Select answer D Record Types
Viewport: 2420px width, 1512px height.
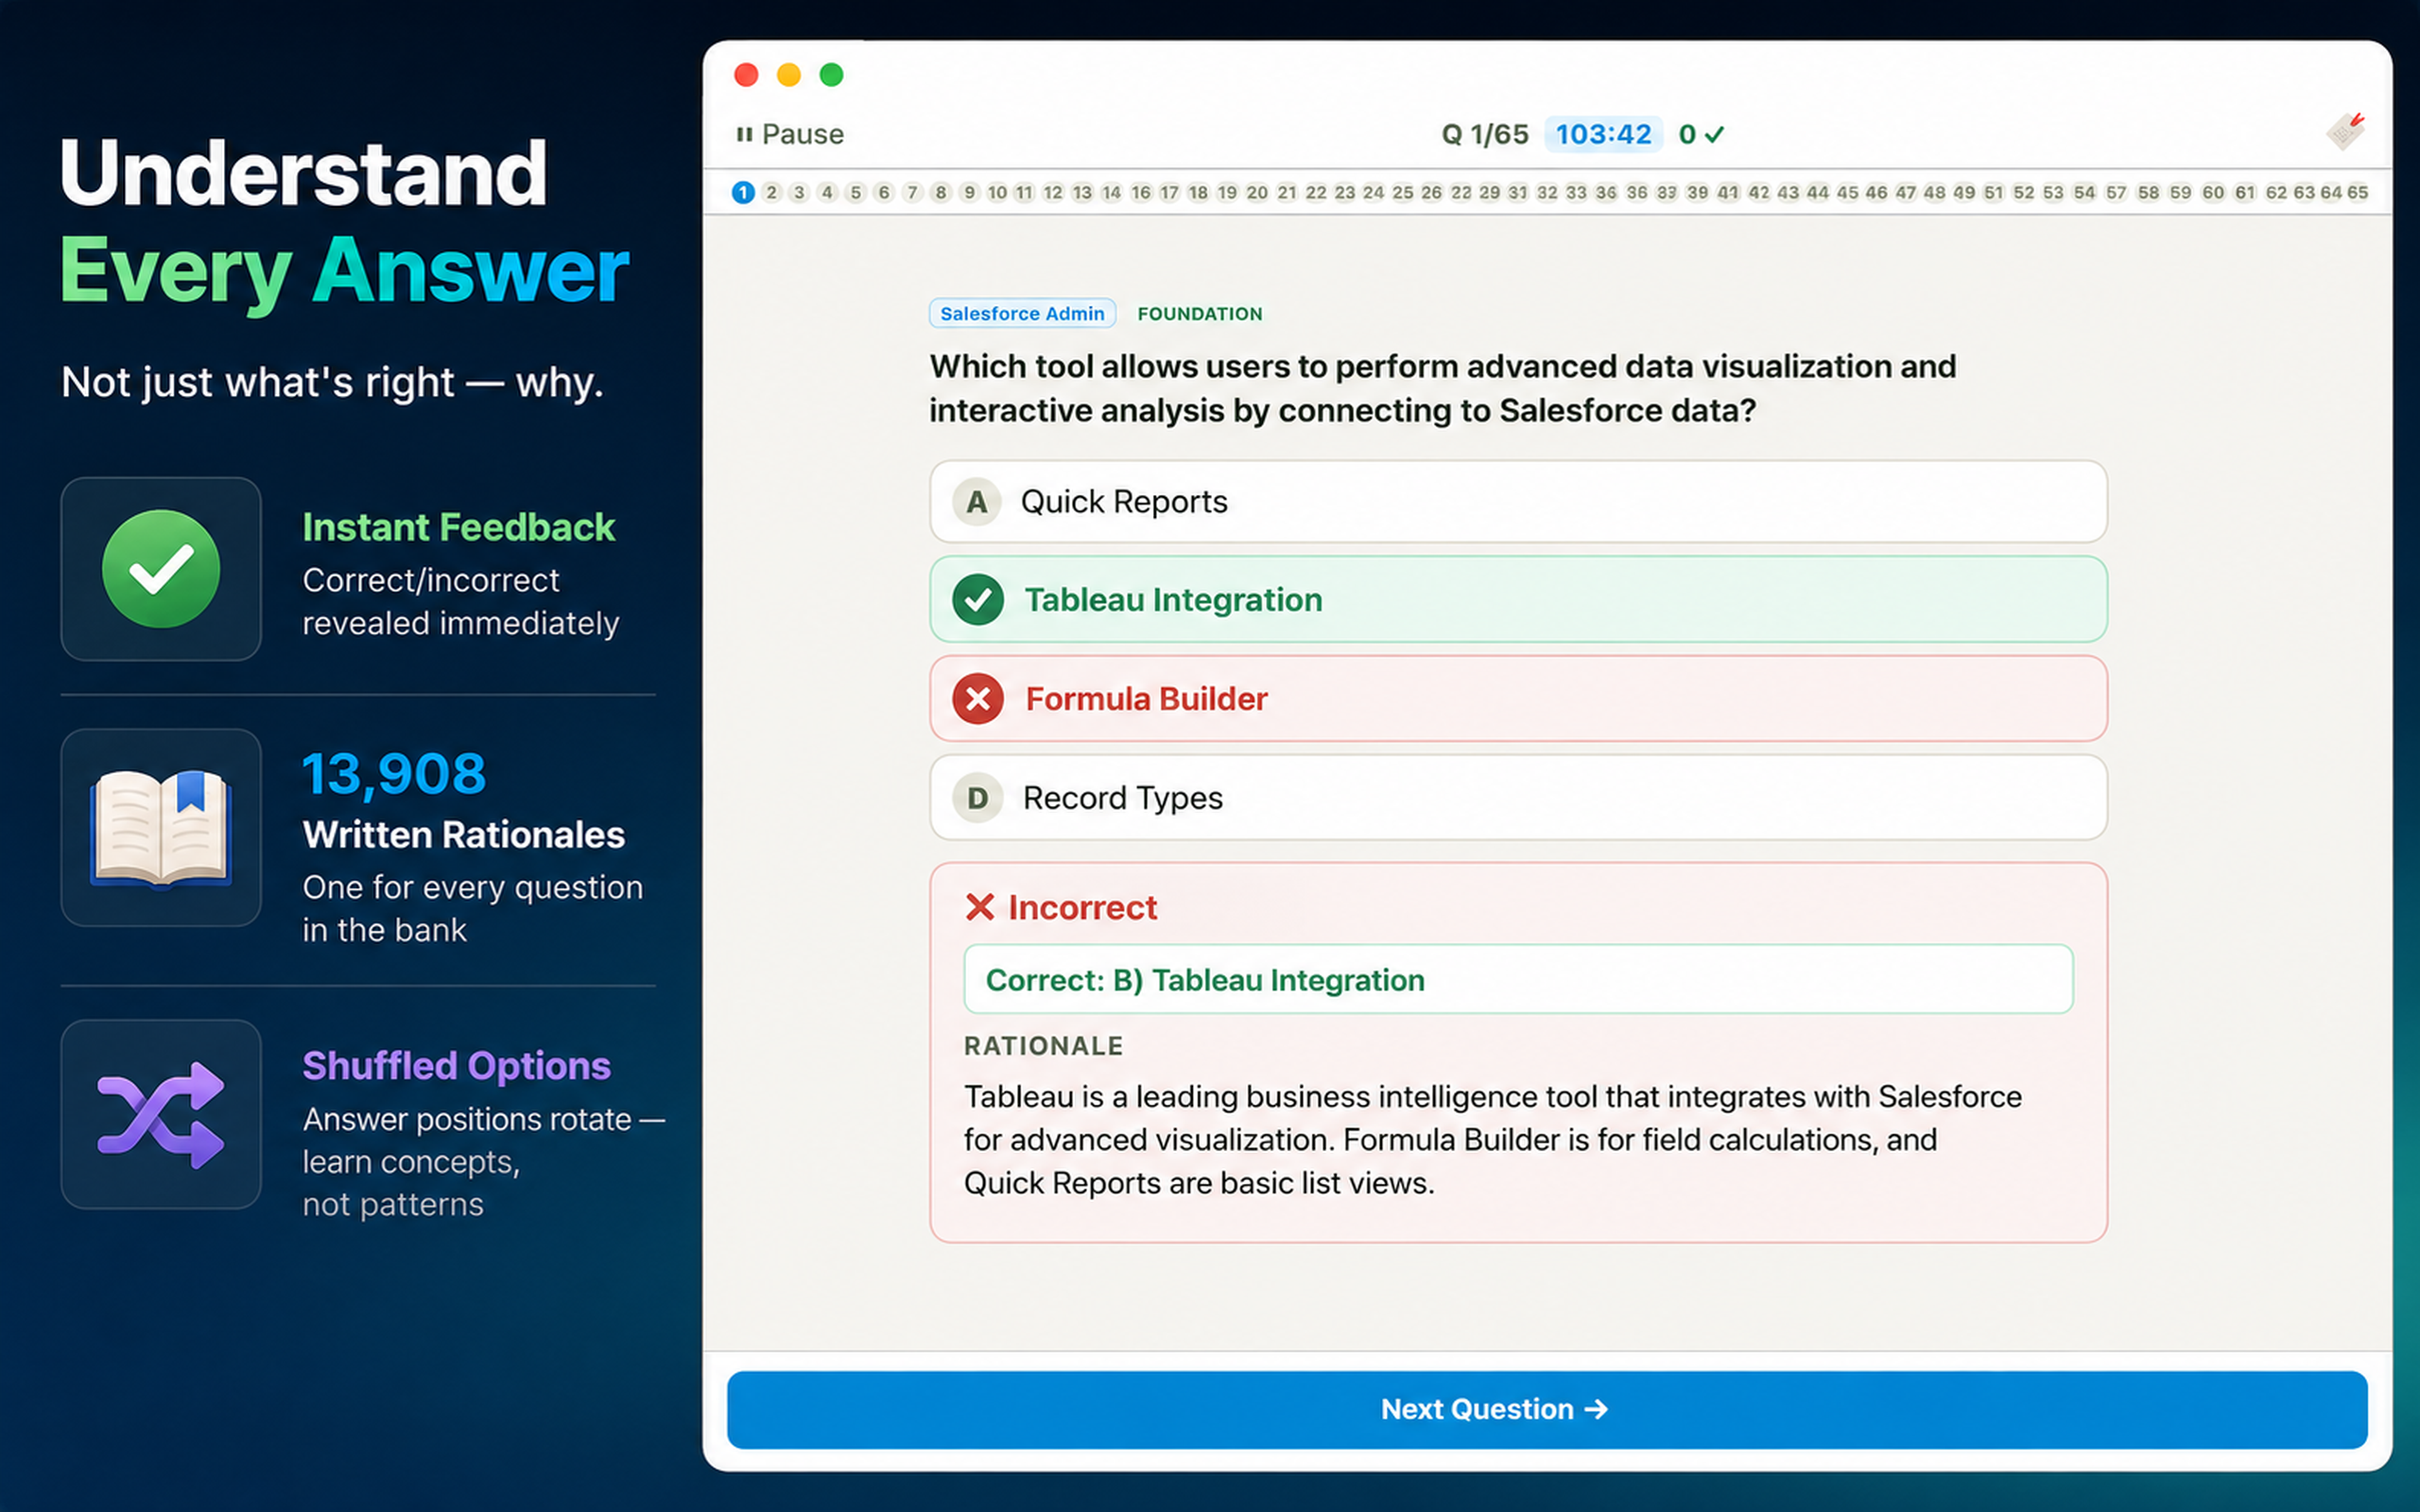[x=1518, y=798]
